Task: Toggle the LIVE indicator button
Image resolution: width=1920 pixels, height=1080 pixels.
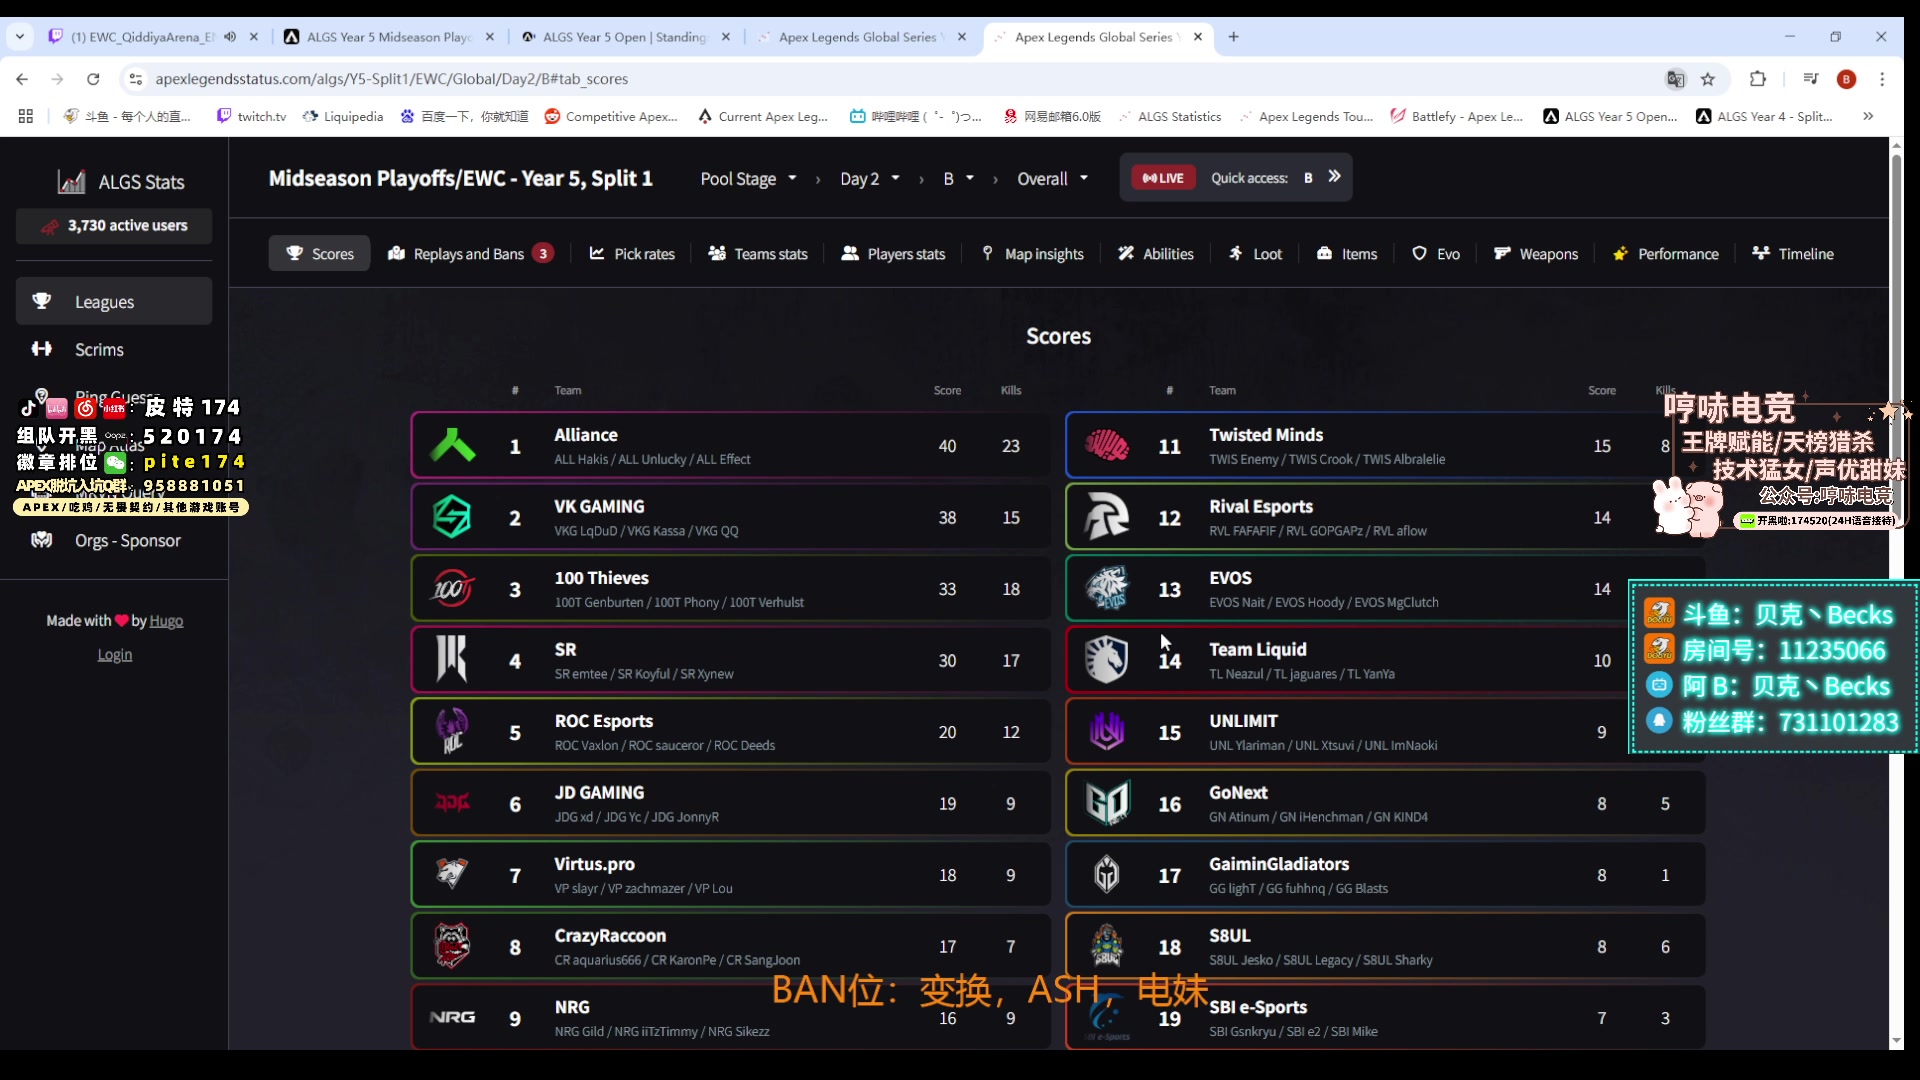Action: [1163, 178]
